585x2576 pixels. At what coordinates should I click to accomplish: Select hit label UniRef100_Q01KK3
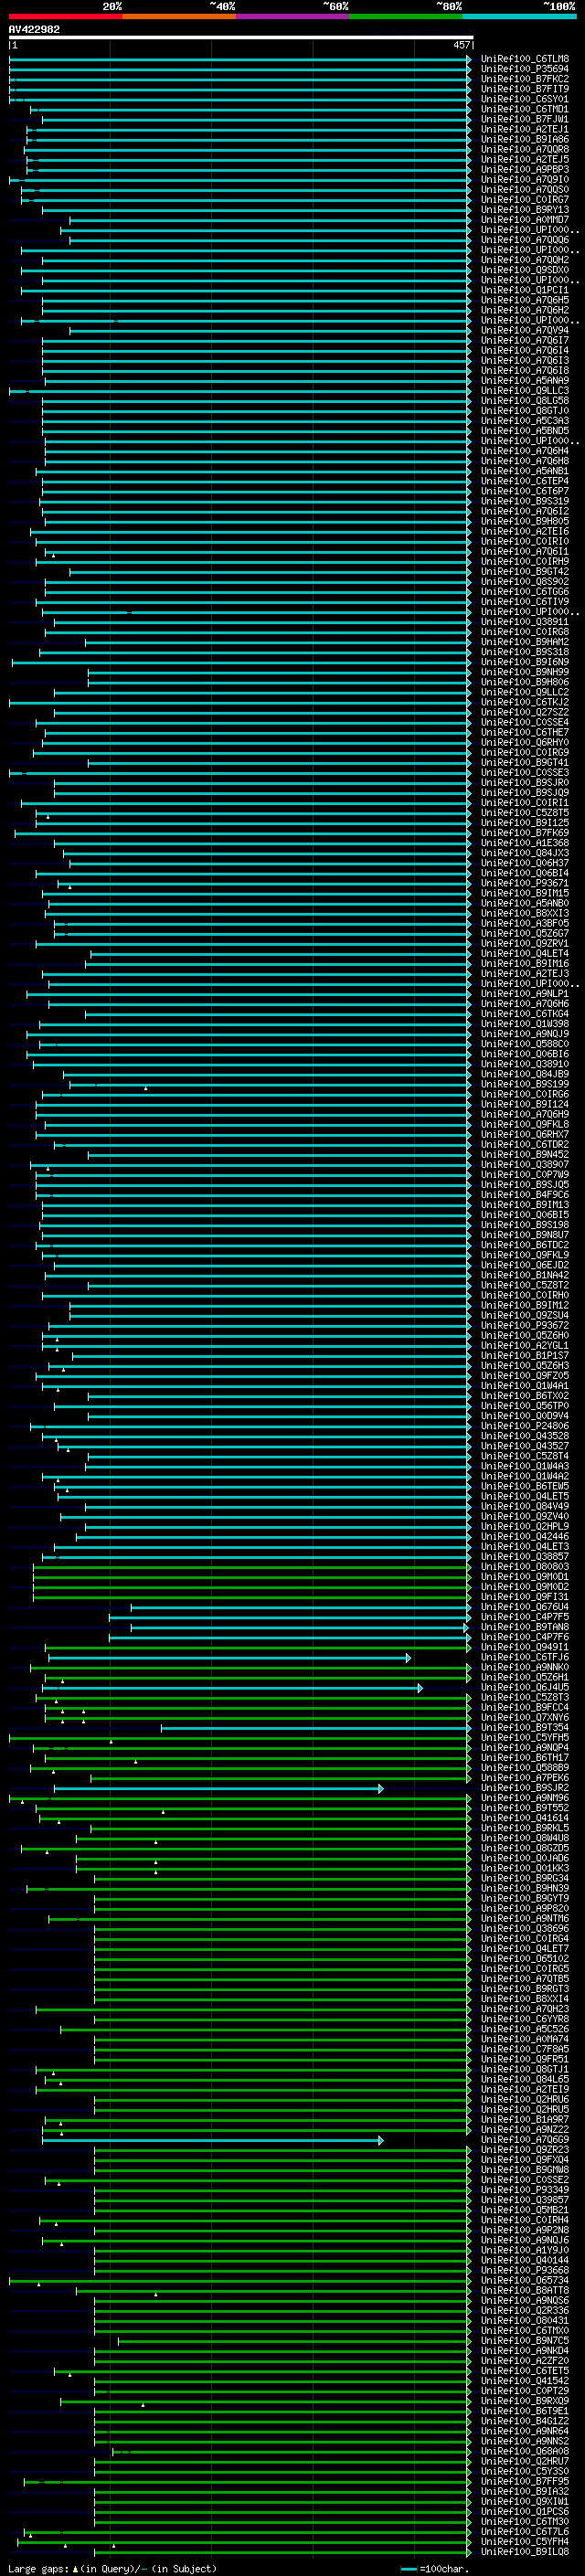[524, 1868]
